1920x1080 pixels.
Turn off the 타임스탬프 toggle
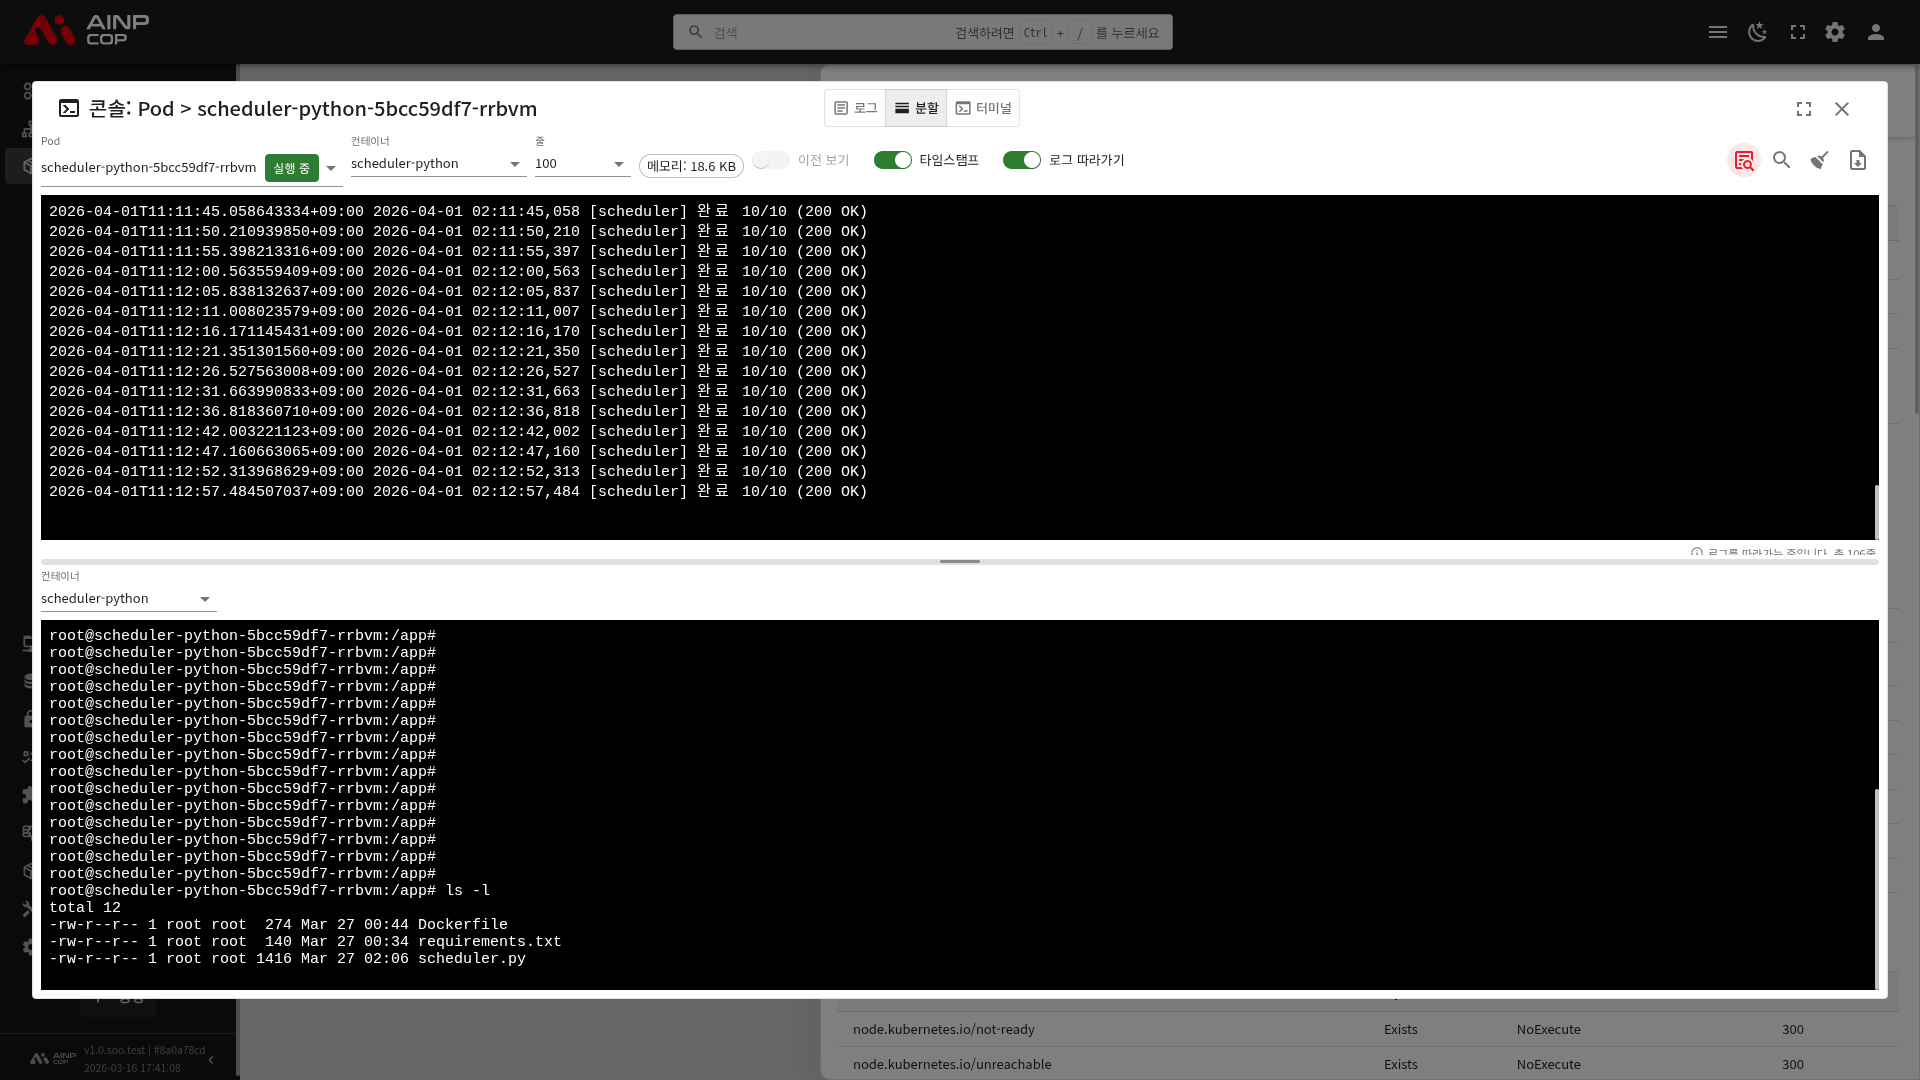[x=893, y=160]
